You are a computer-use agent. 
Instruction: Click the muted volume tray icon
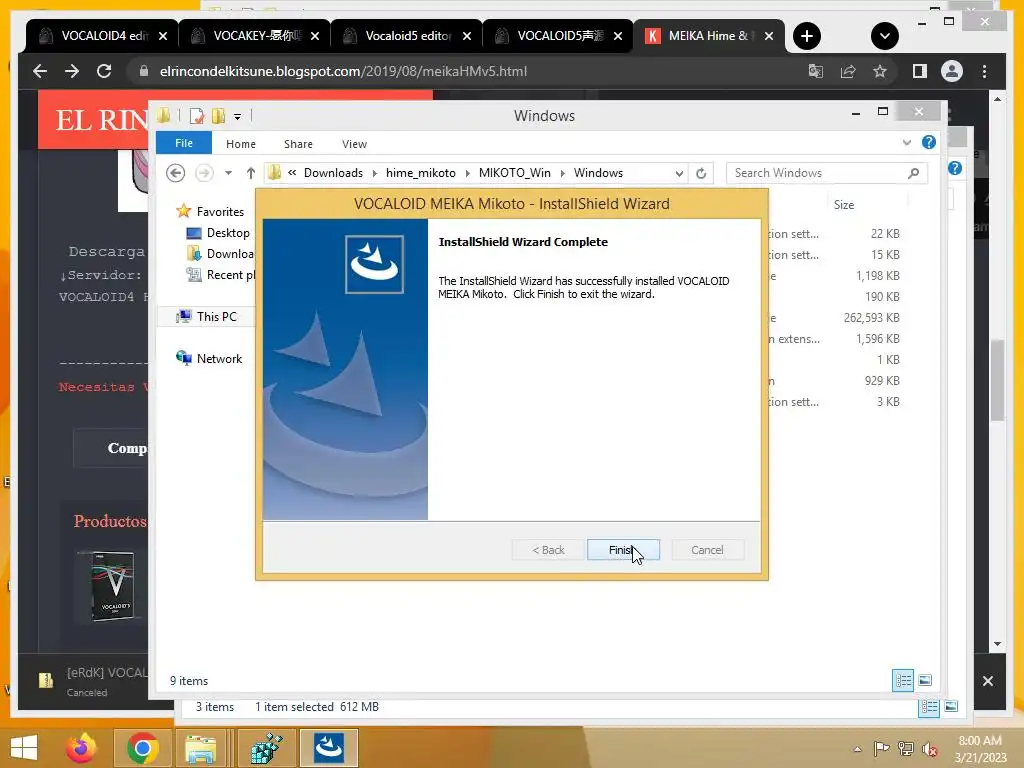[929, 749]
